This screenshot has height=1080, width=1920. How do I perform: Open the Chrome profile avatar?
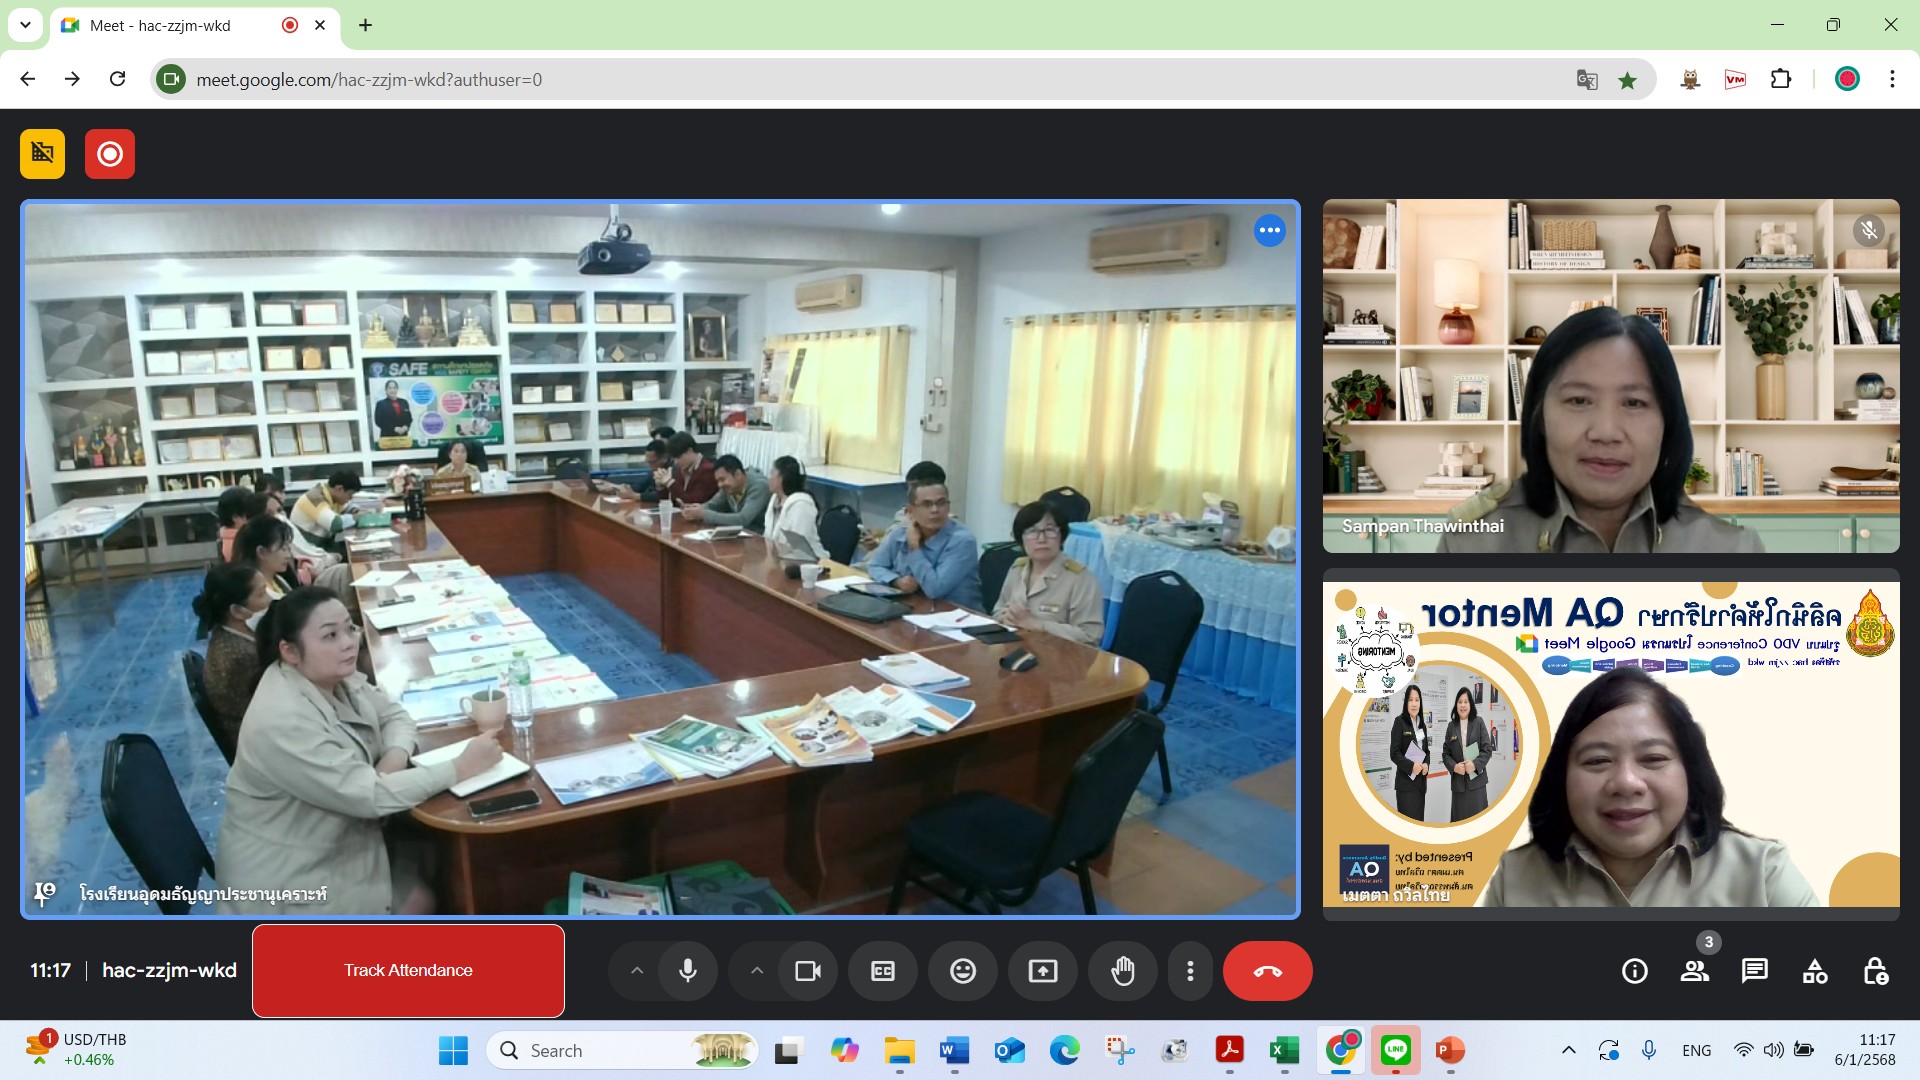1847,79
